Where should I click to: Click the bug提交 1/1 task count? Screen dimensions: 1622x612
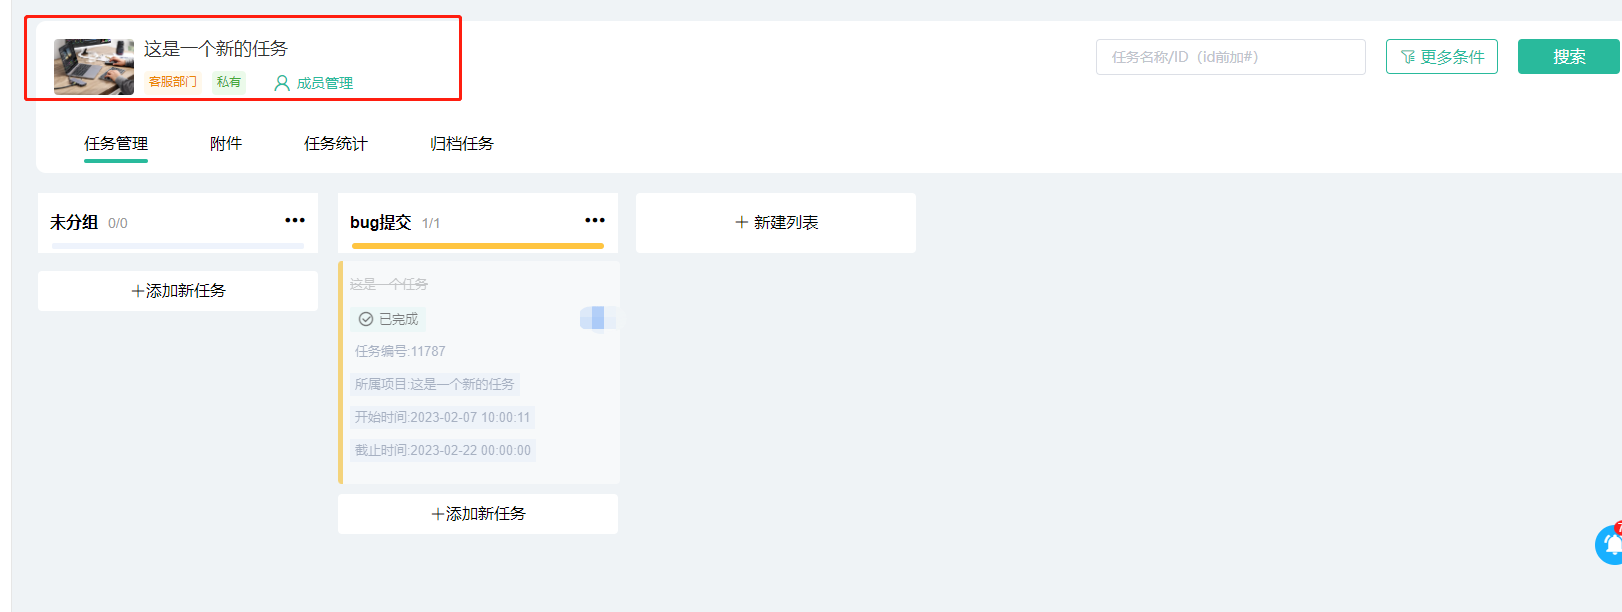pyautogui.click(x=431, y=223)
